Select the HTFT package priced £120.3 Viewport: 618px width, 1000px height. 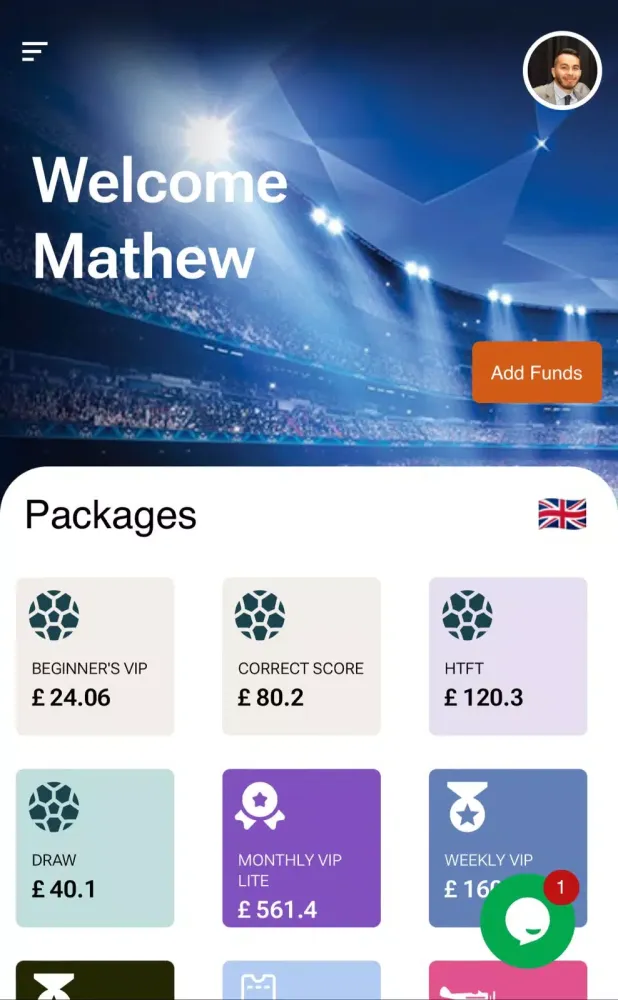[507, 656]
